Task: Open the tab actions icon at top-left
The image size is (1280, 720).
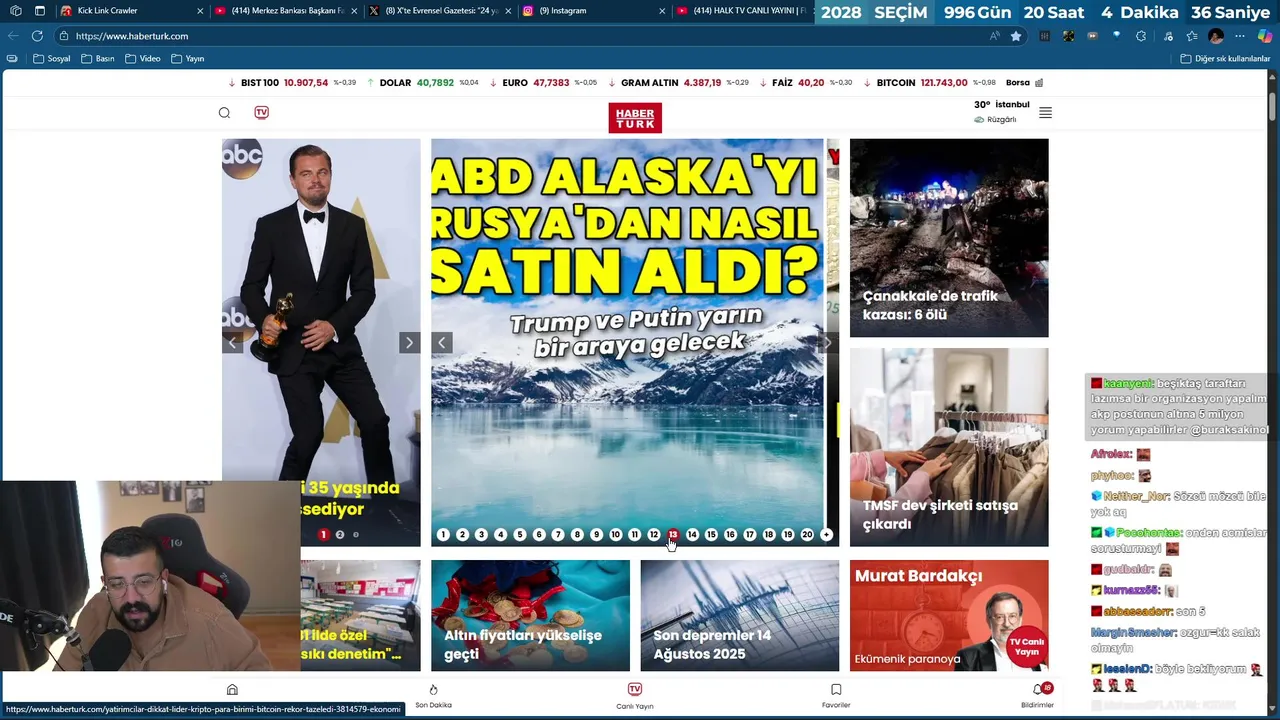Action: pyautogui.click(x=39, y=11)
